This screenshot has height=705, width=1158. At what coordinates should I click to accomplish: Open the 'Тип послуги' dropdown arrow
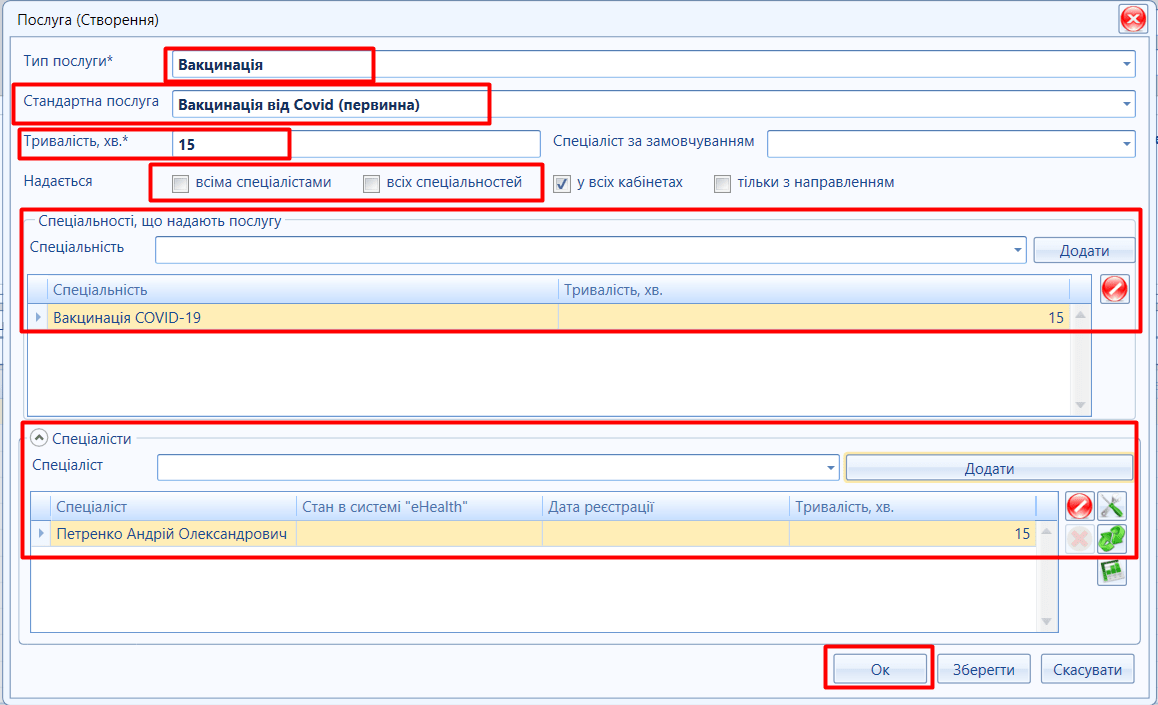tap(1126, 64)
